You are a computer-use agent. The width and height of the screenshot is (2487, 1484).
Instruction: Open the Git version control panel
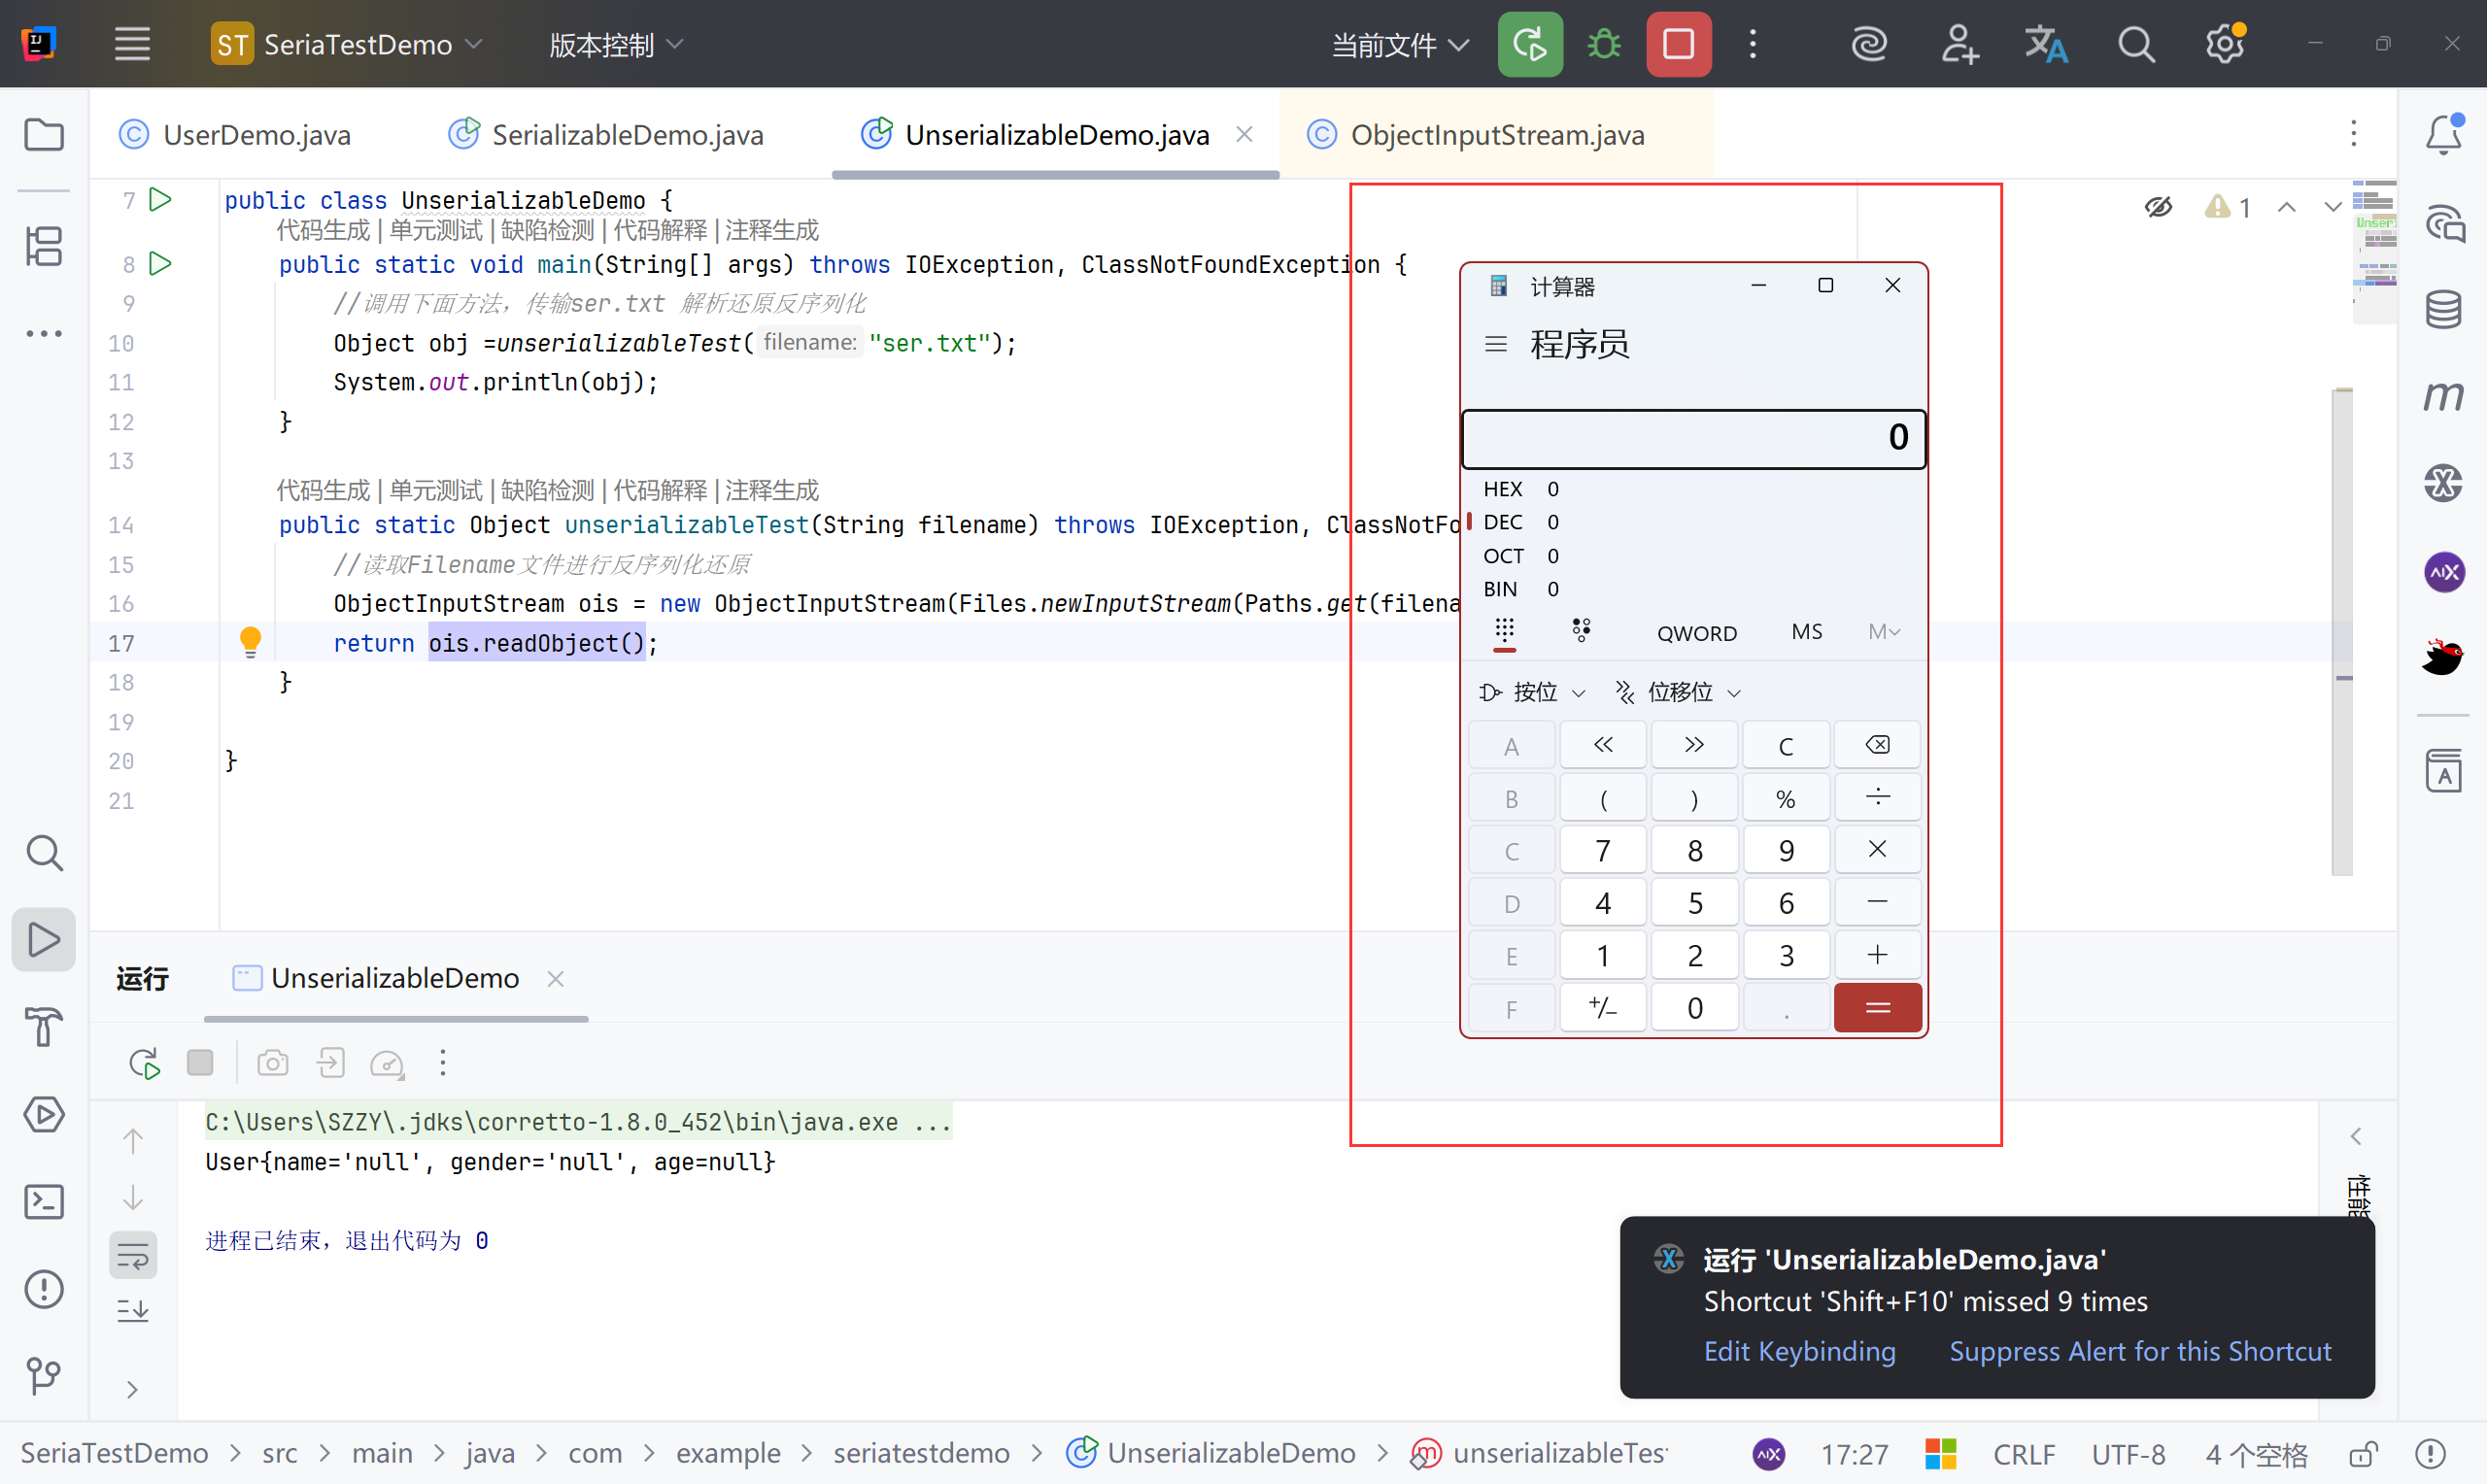click(x=43, y=1375)
